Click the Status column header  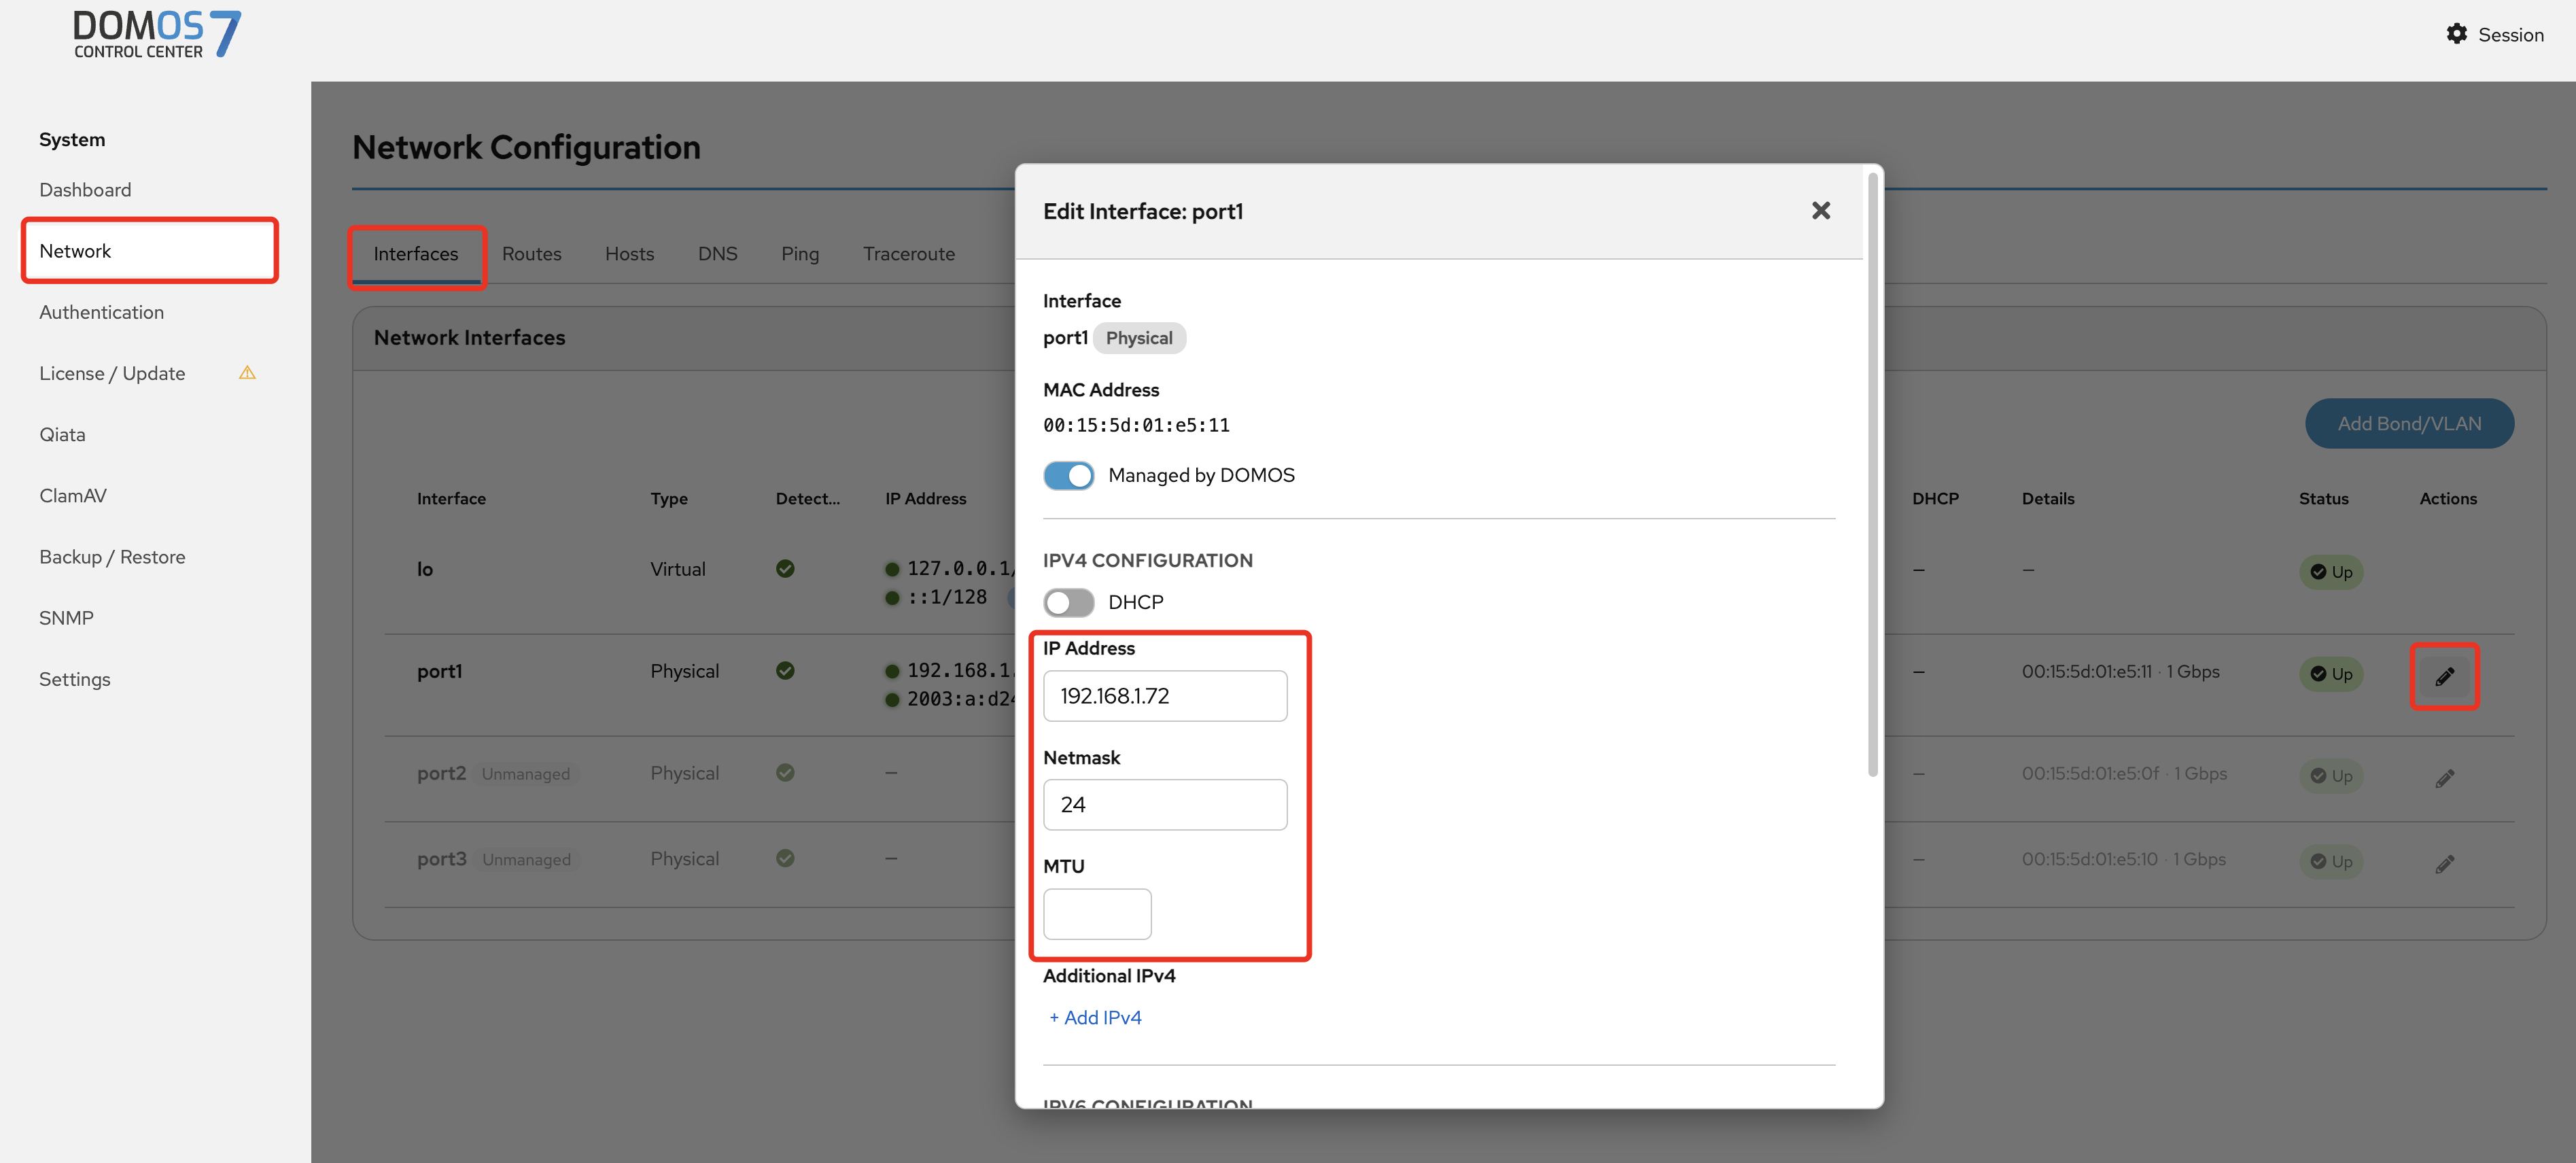tap(2323, 499)
